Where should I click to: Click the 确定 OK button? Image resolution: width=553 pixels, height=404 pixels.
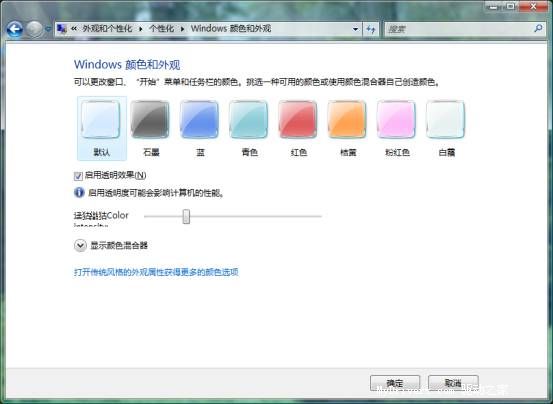click(x=395, y=383)
